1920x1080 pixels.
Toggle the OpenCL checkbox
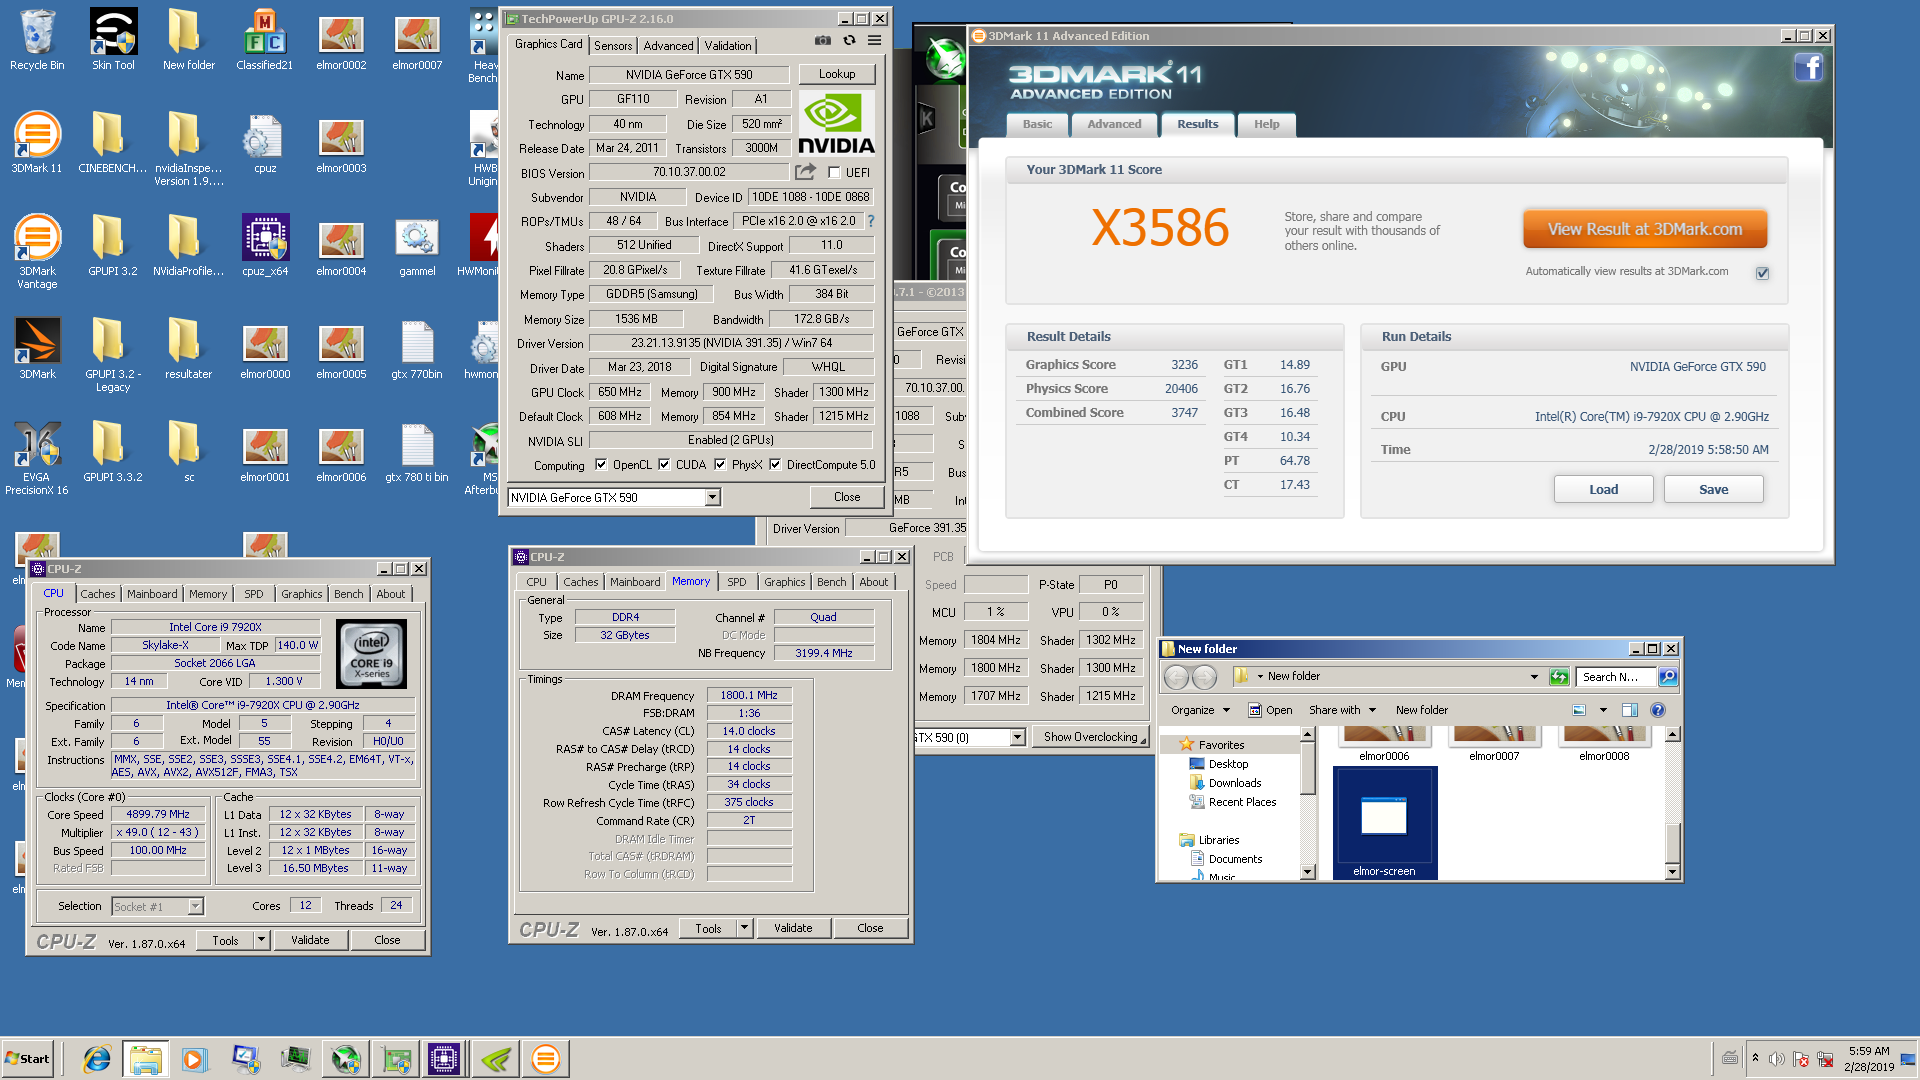pyautogui.click(x=601, y=464)
